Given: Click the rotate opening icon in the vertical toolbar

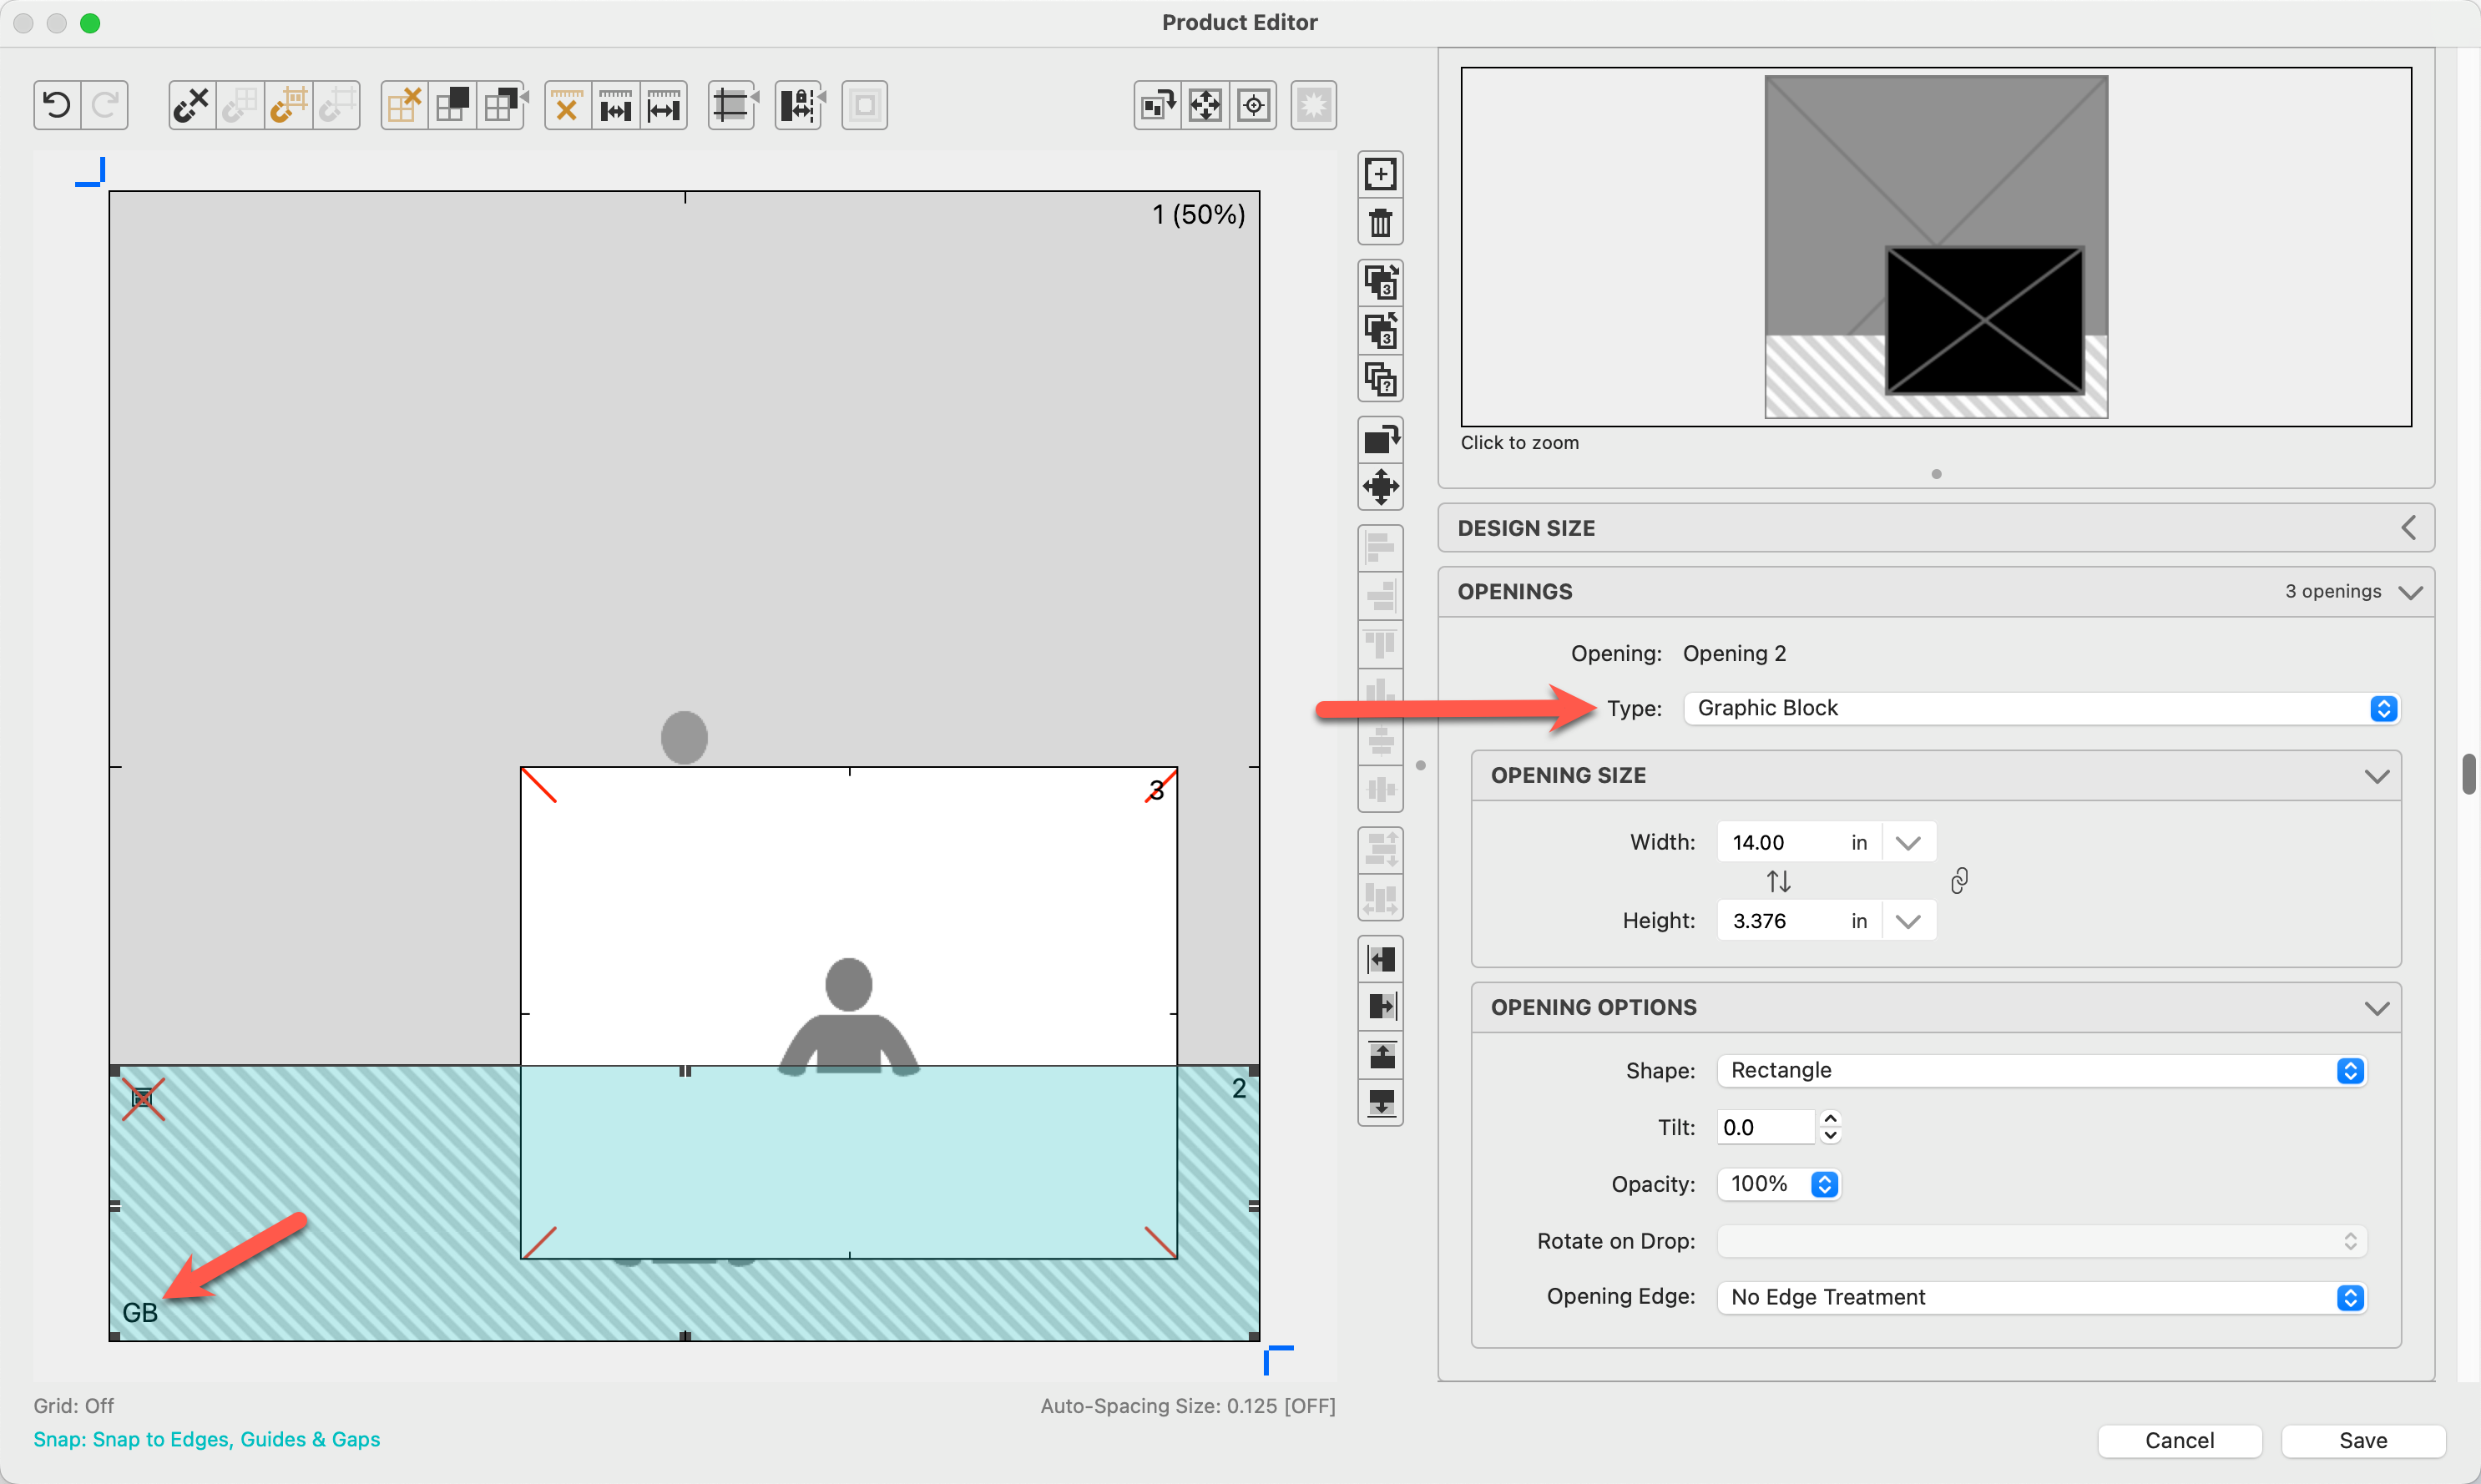Looking at the screenshot, I should (1380, 439).
